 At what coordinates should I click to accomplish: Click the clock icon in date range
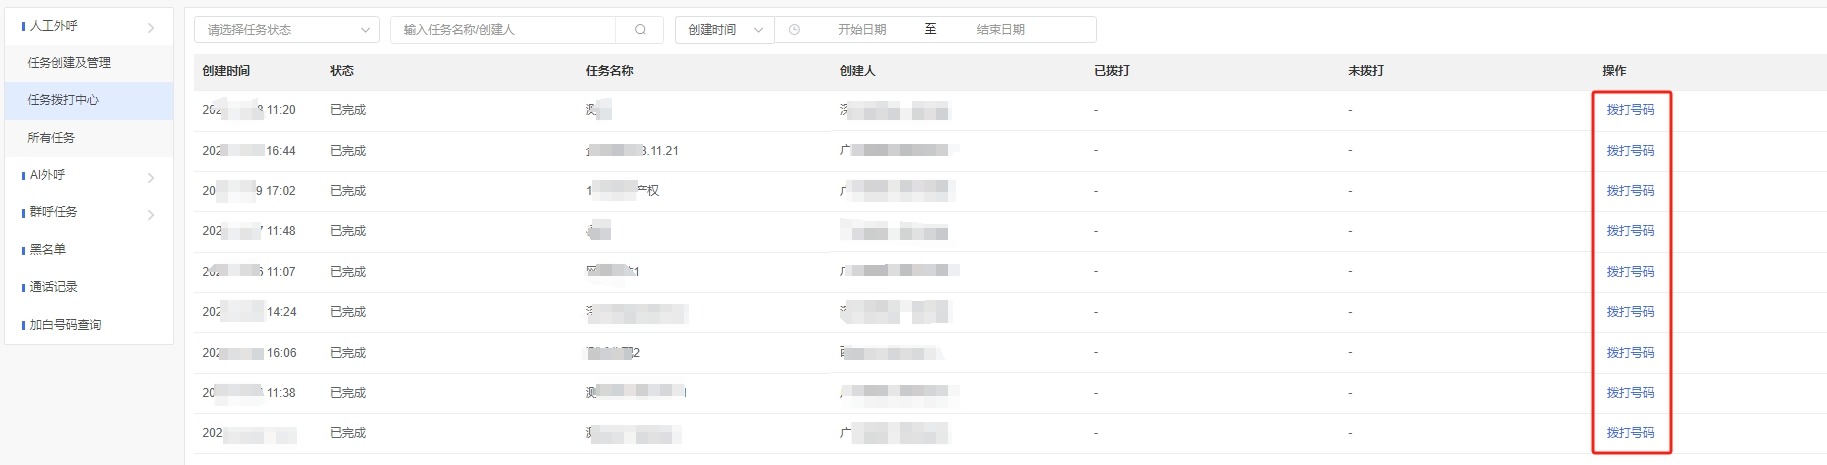pyautogui.click(x=794, y=30)
